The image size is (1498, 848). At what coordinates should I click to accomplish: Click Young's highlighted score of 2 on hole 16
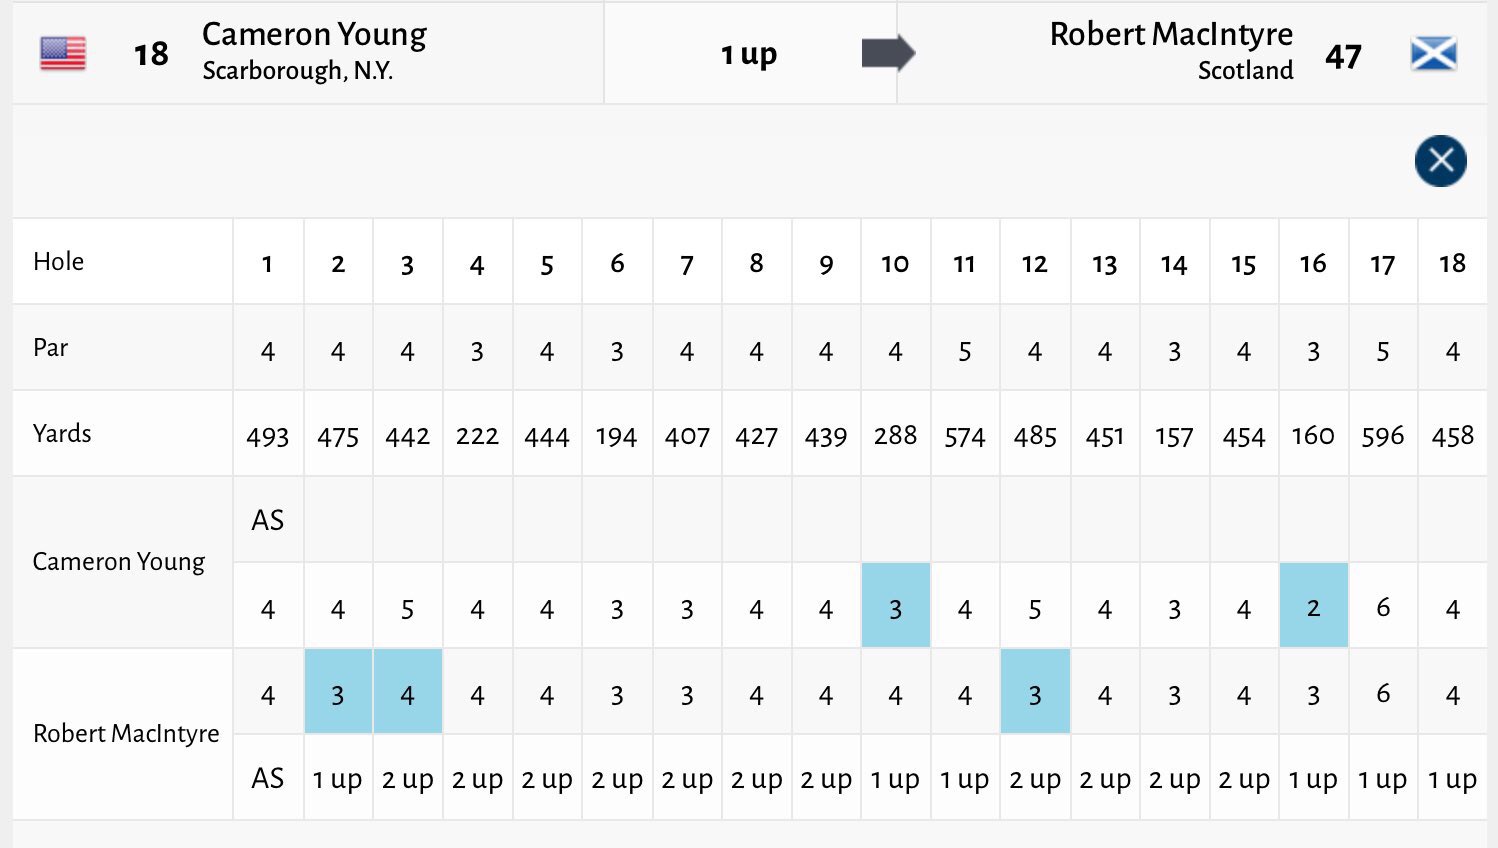tap(1313, 606)
